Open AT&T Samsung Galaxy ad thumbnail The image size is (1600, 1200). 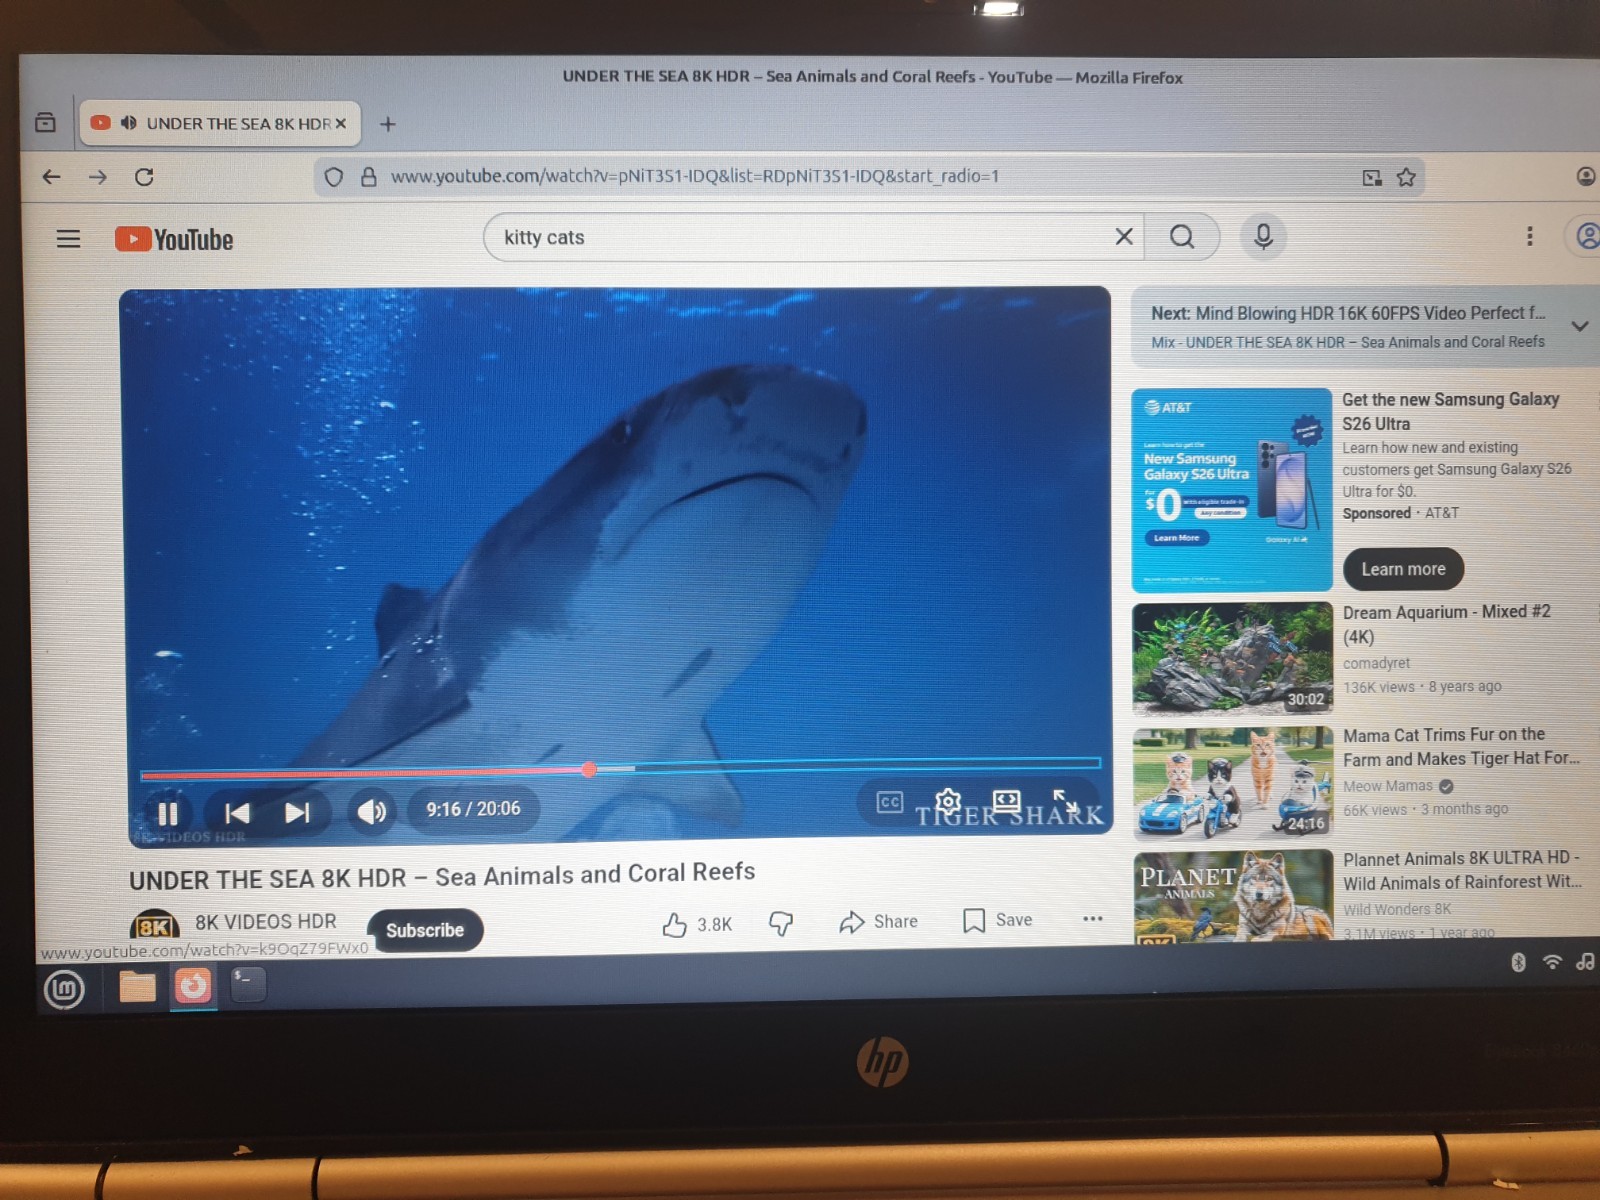point(1231,490)
